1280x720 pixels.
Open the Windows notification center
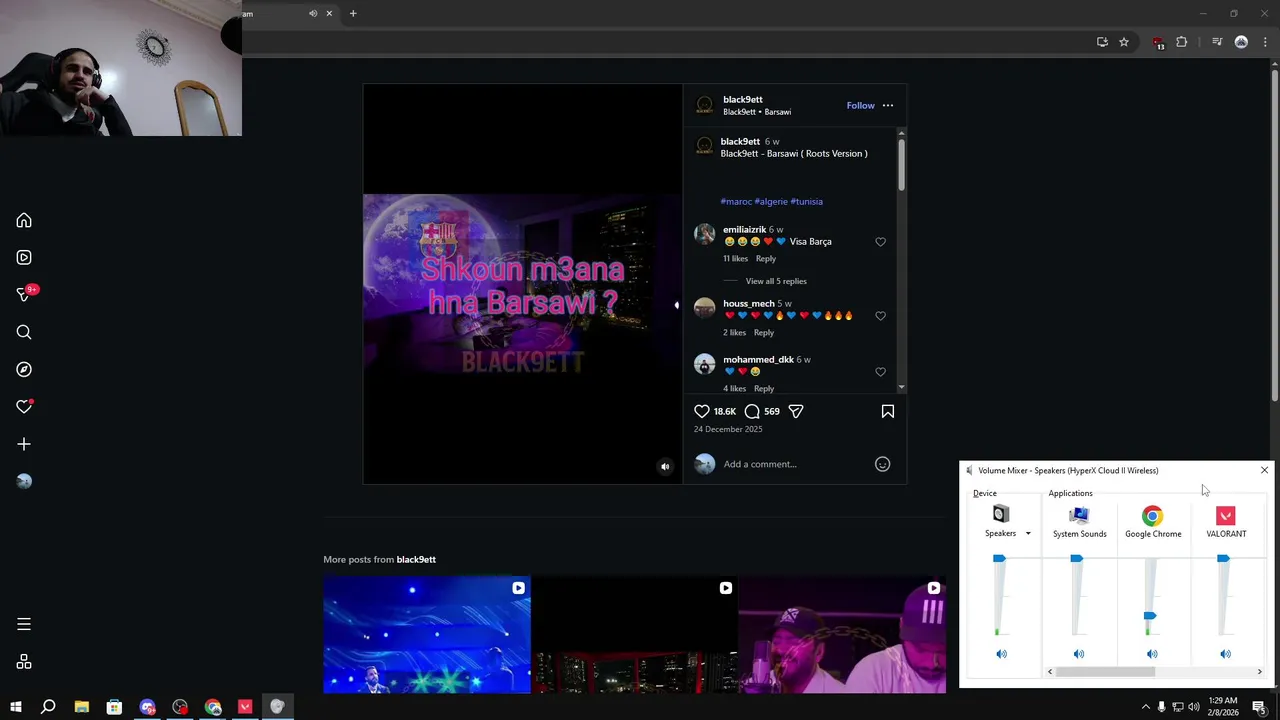(x=1259, y=707)
